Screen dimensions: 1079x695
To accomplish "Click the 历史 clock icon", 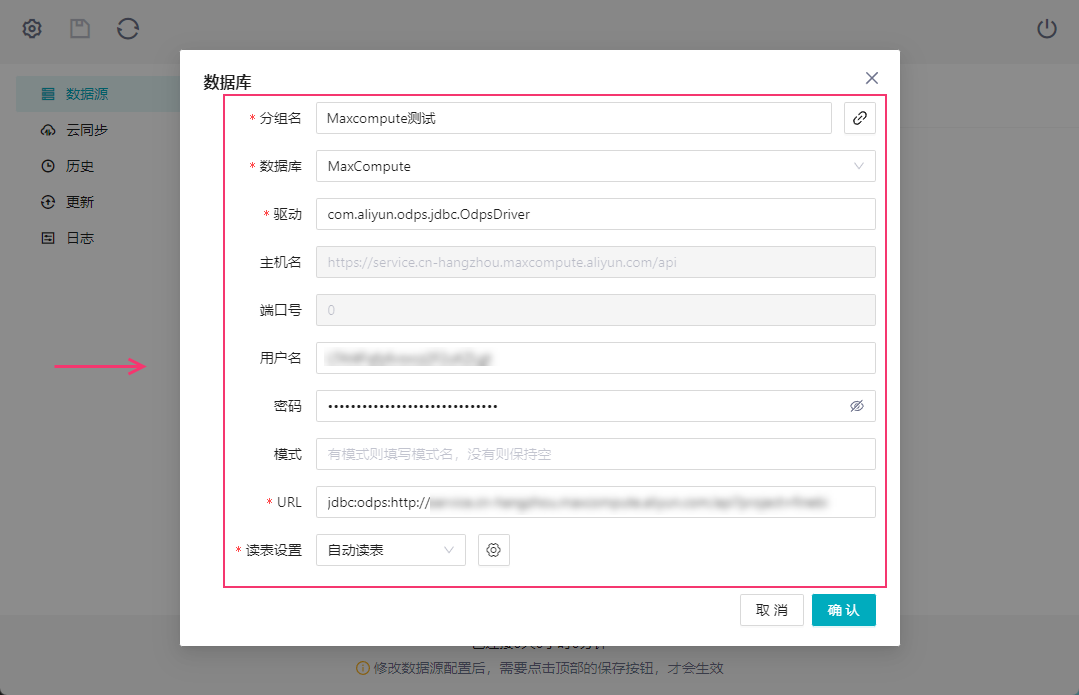I will [47, 166].
